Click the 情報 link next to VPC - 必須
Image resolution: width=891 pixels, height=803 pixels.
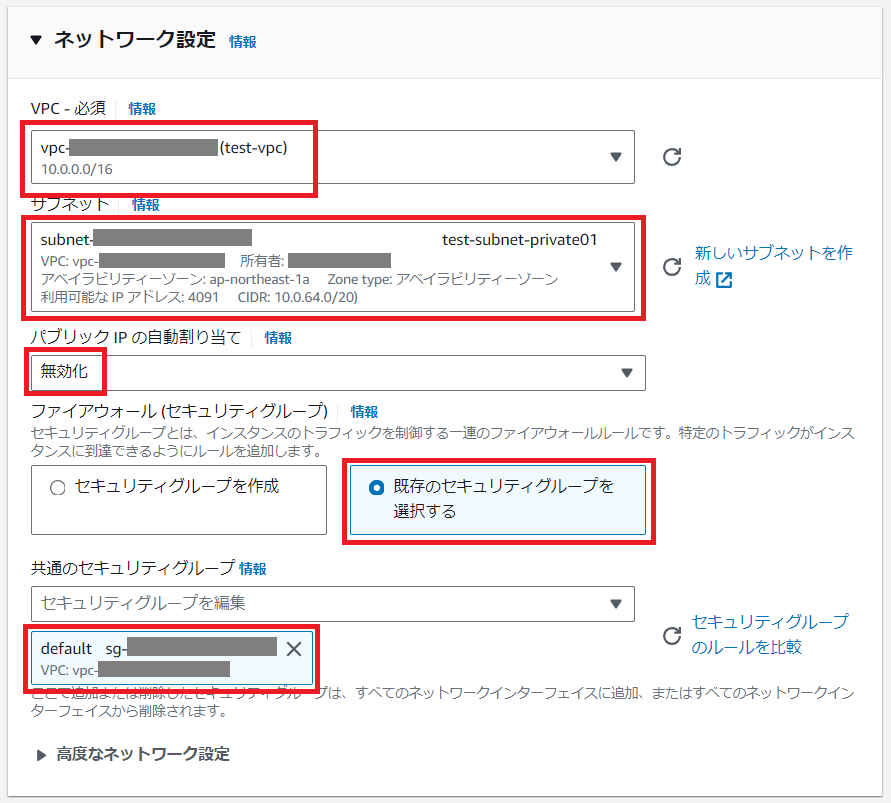click(x=142, y=108)
